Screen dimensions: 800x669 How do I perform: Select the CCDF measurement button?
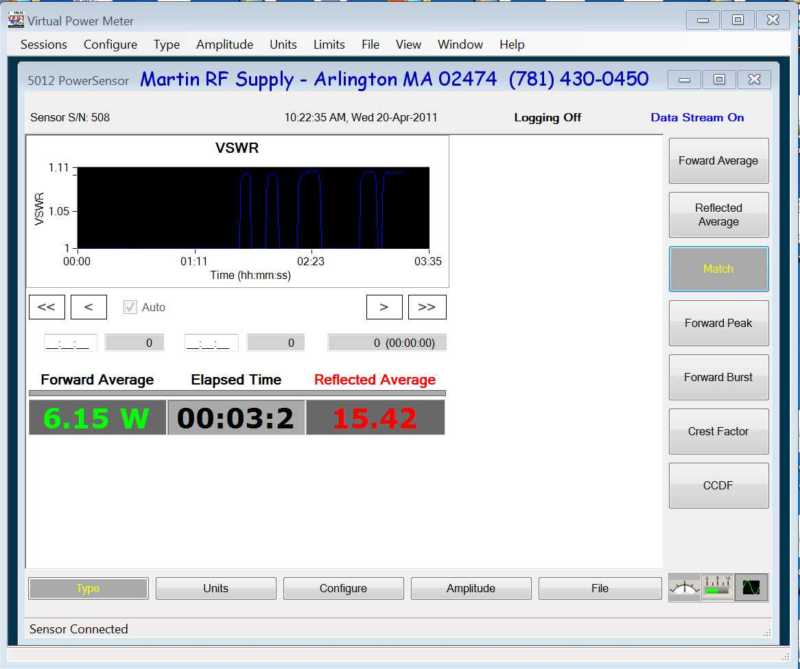(x=718, y=485)
